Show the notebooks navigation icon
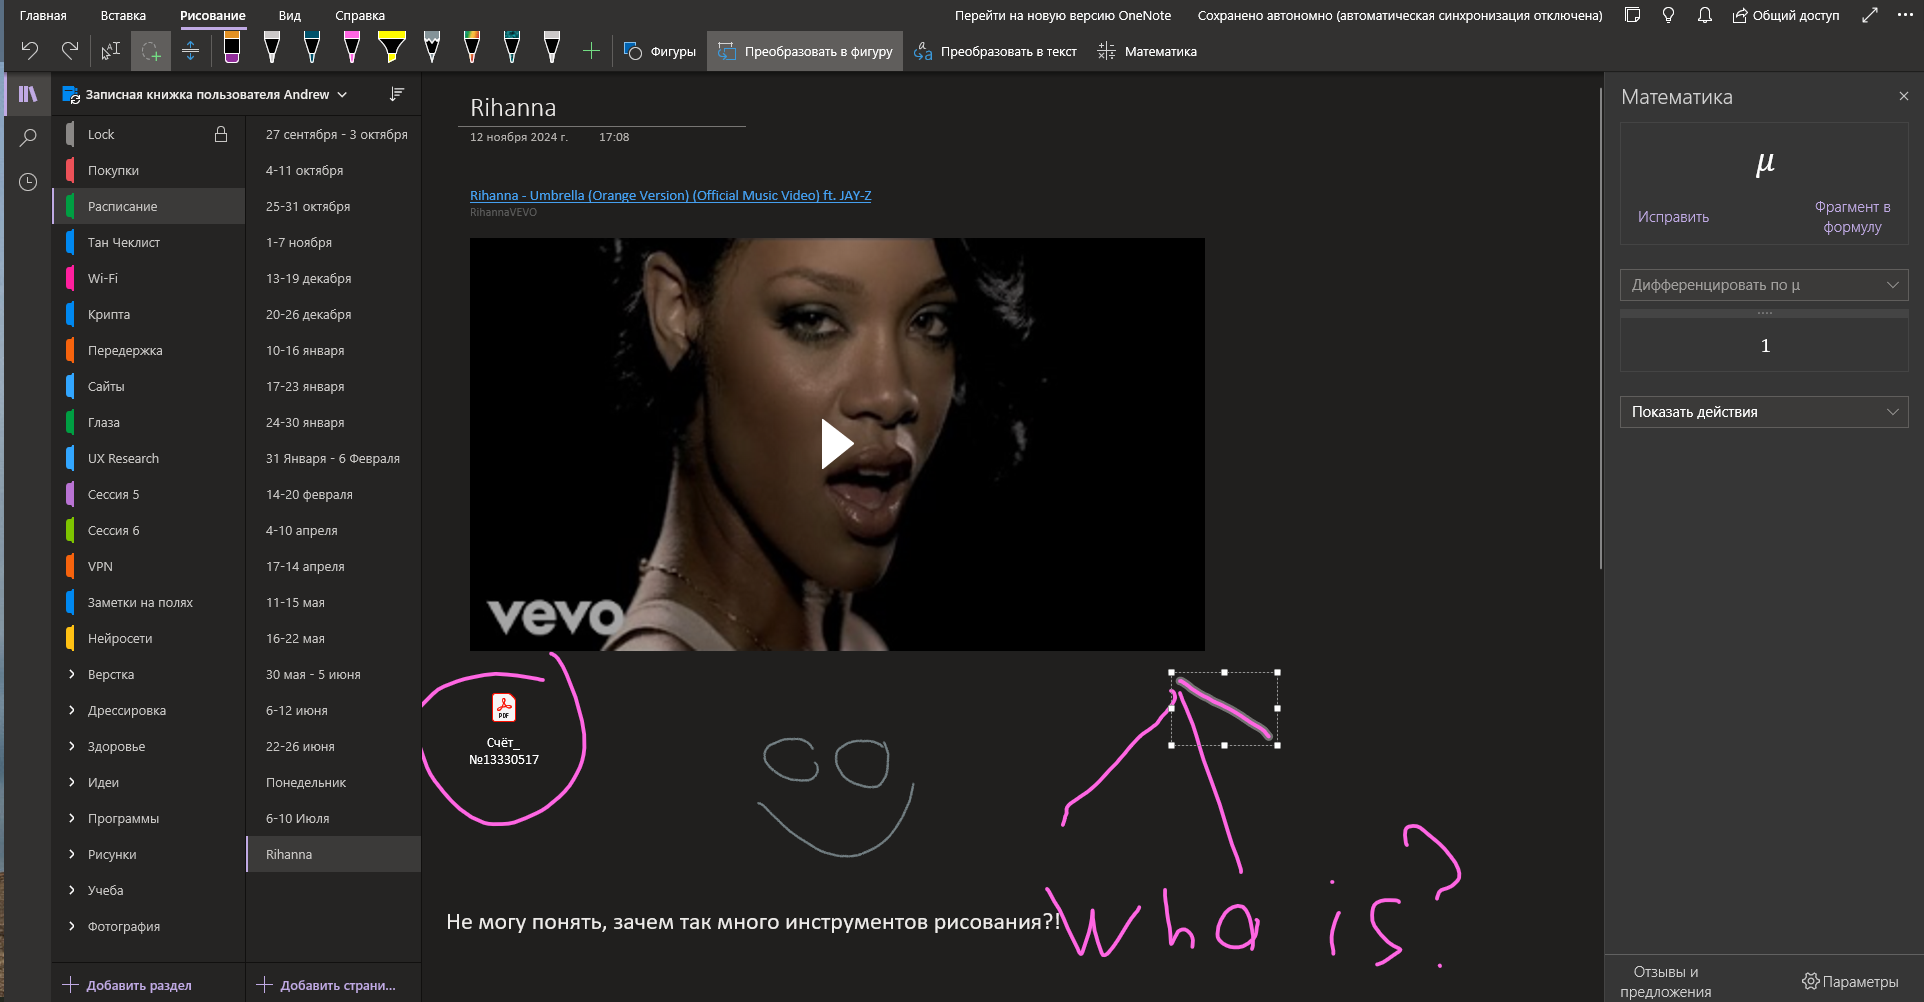 (28, 94)
